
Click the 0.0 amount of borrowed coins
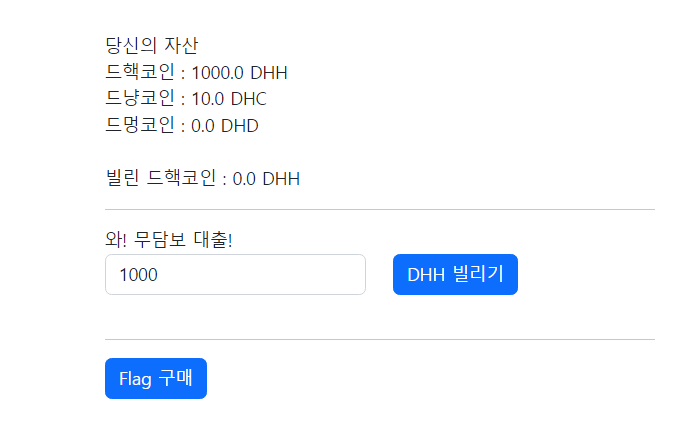244,179
